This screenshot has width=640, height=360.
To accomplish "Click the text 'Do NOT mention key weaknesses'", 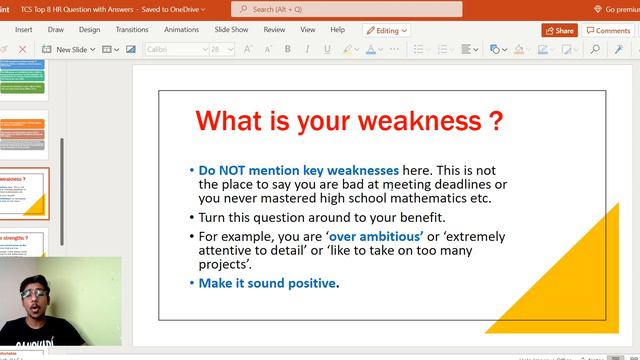I will tap(298, 170).
